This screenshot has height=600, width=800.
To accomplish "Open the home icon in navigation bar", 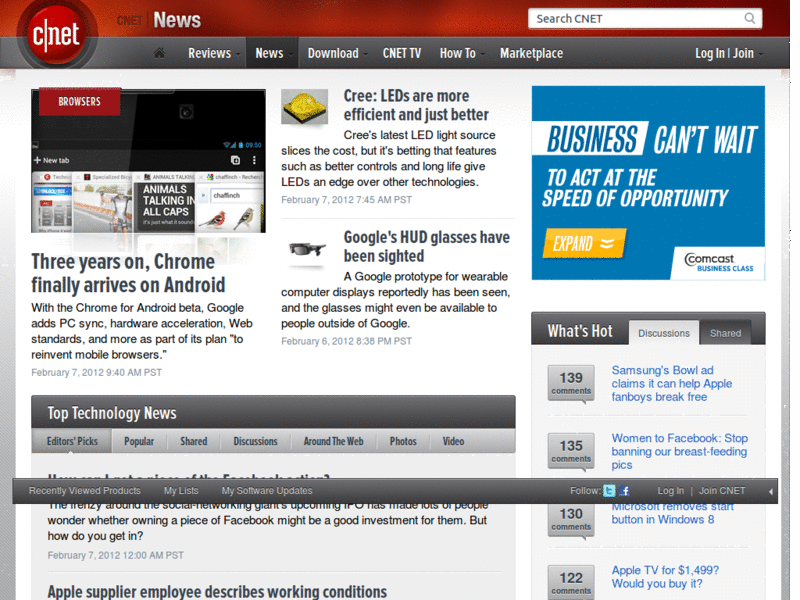I will (160, 53).
